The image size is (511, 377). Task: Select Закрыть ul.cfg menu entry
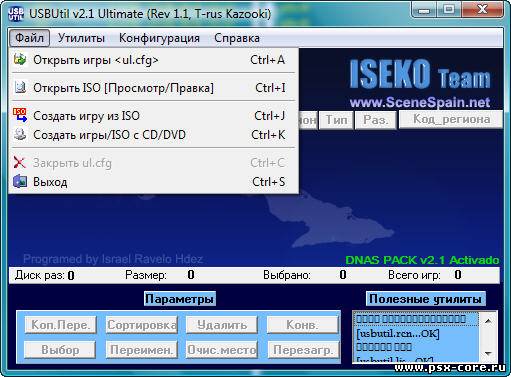(153, 163)
